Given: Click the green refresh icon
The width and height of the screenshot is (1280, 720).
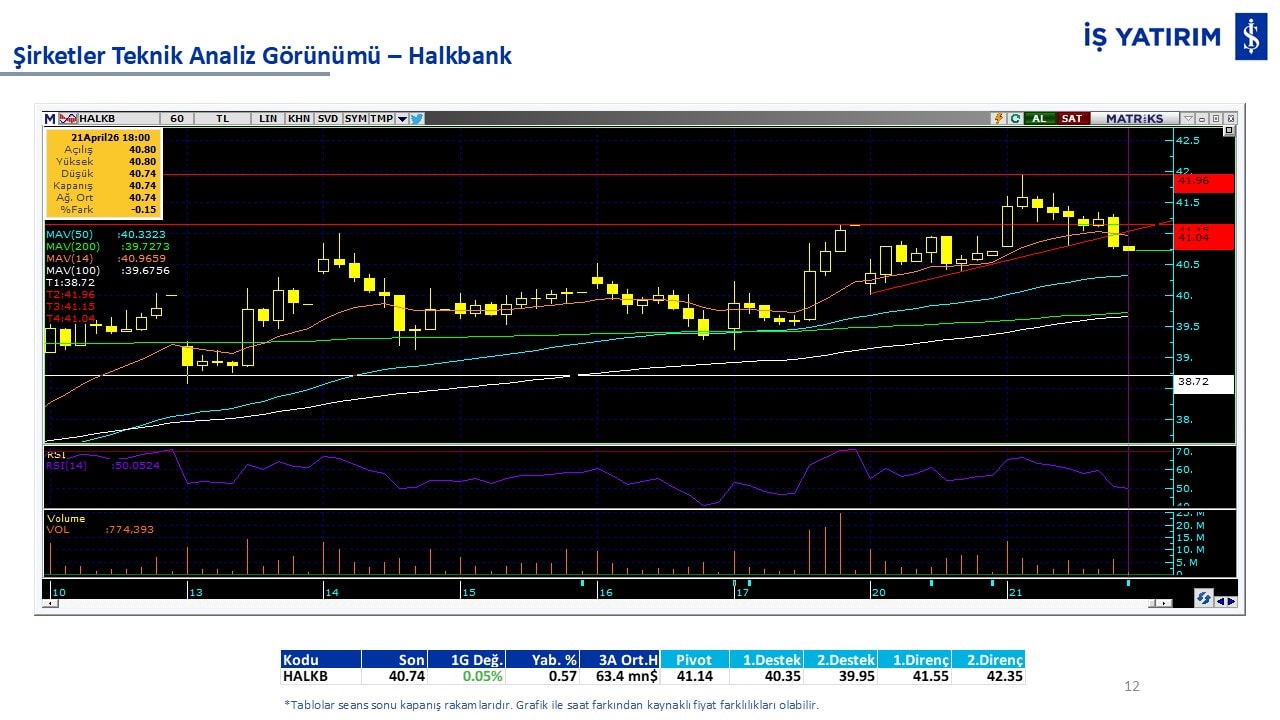Looking at the screenshot, I should [1015, 118].
